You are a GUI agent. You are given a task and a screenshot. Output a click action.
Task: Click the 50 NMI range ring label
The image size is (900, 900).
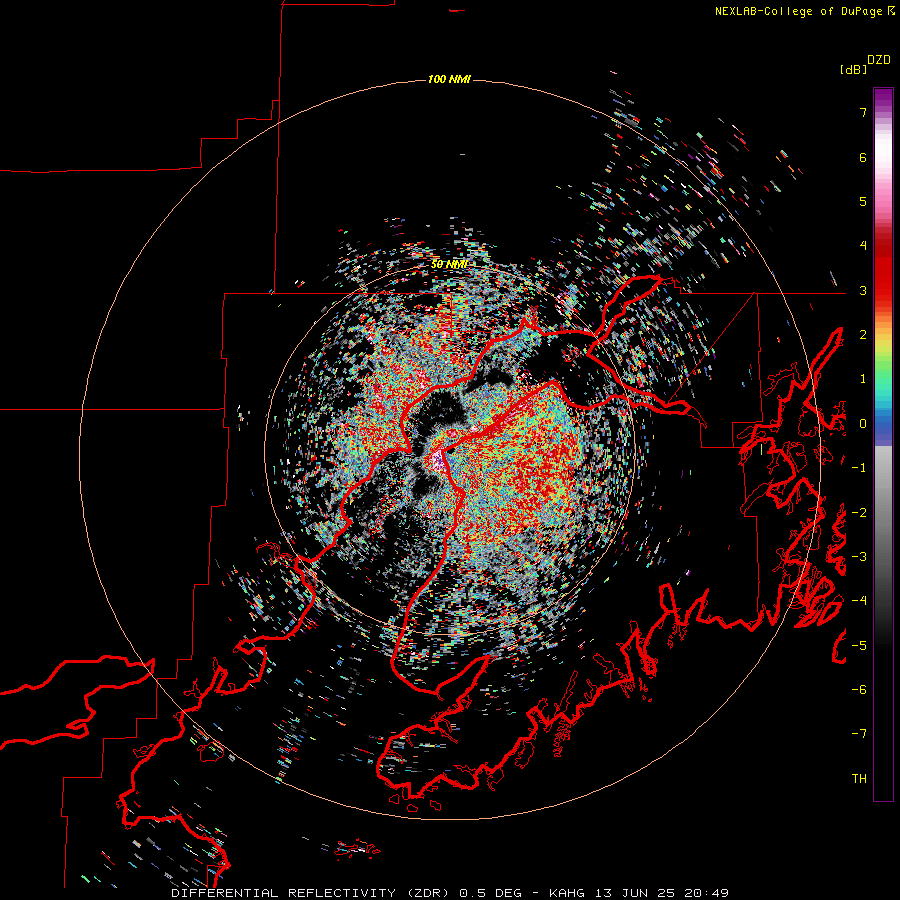(449, 264)
